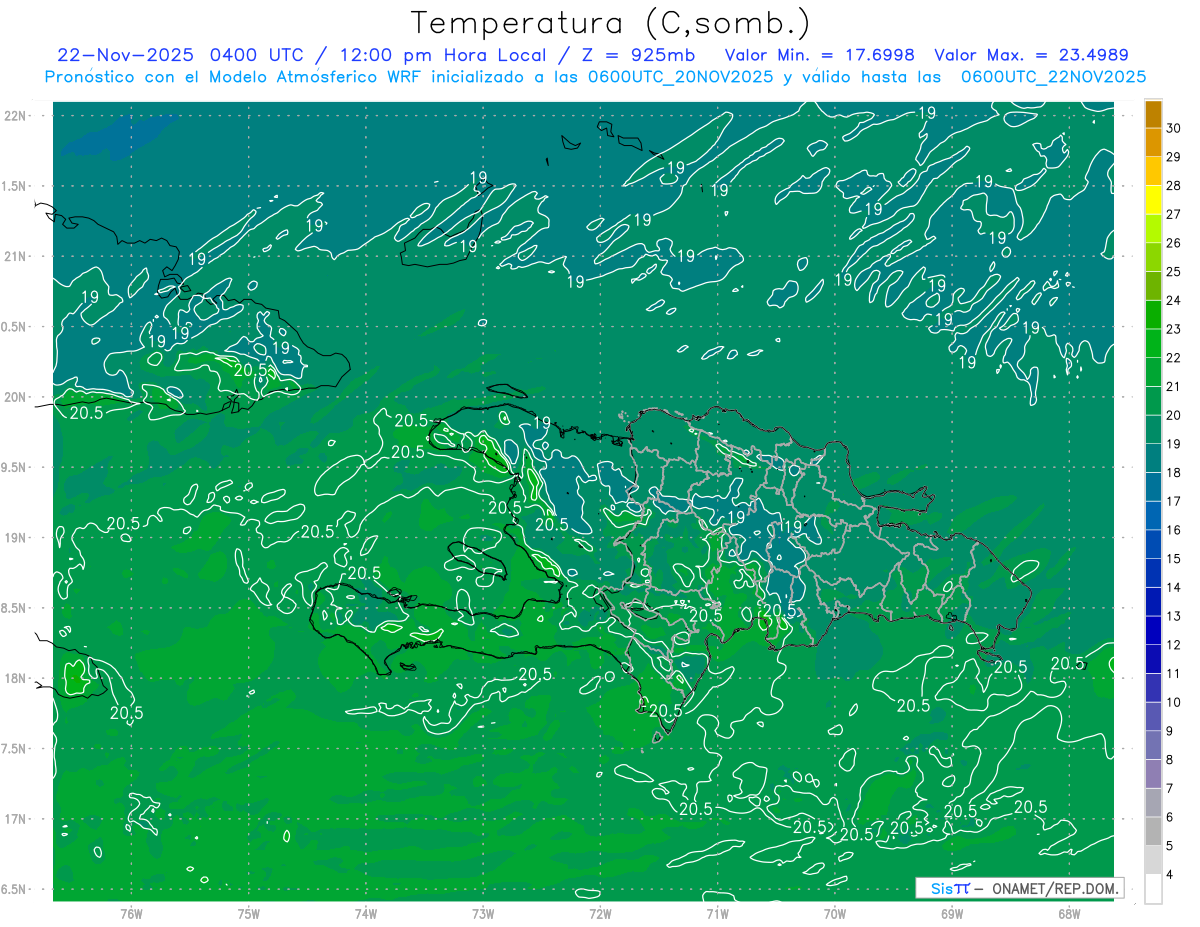The image size is (1200, 927).
Task: Click the longitude axis label 69W
Action: tap(952, 913)
